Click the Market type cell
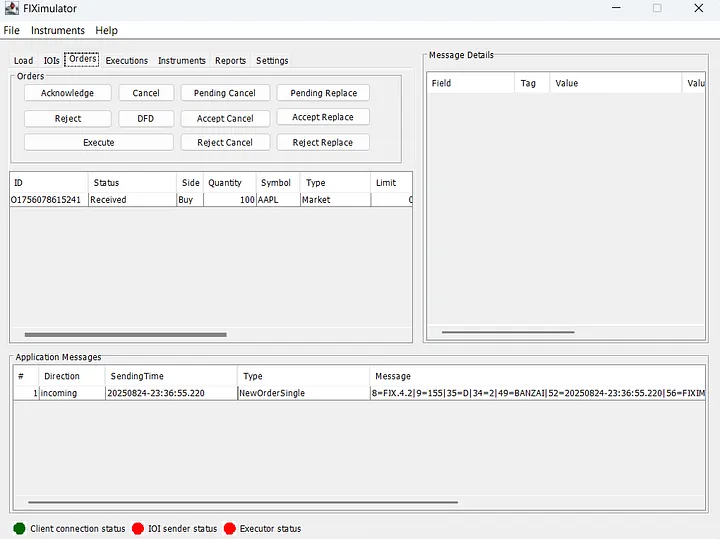Screen dimensions: 720x539 click(x=335, y=200)
